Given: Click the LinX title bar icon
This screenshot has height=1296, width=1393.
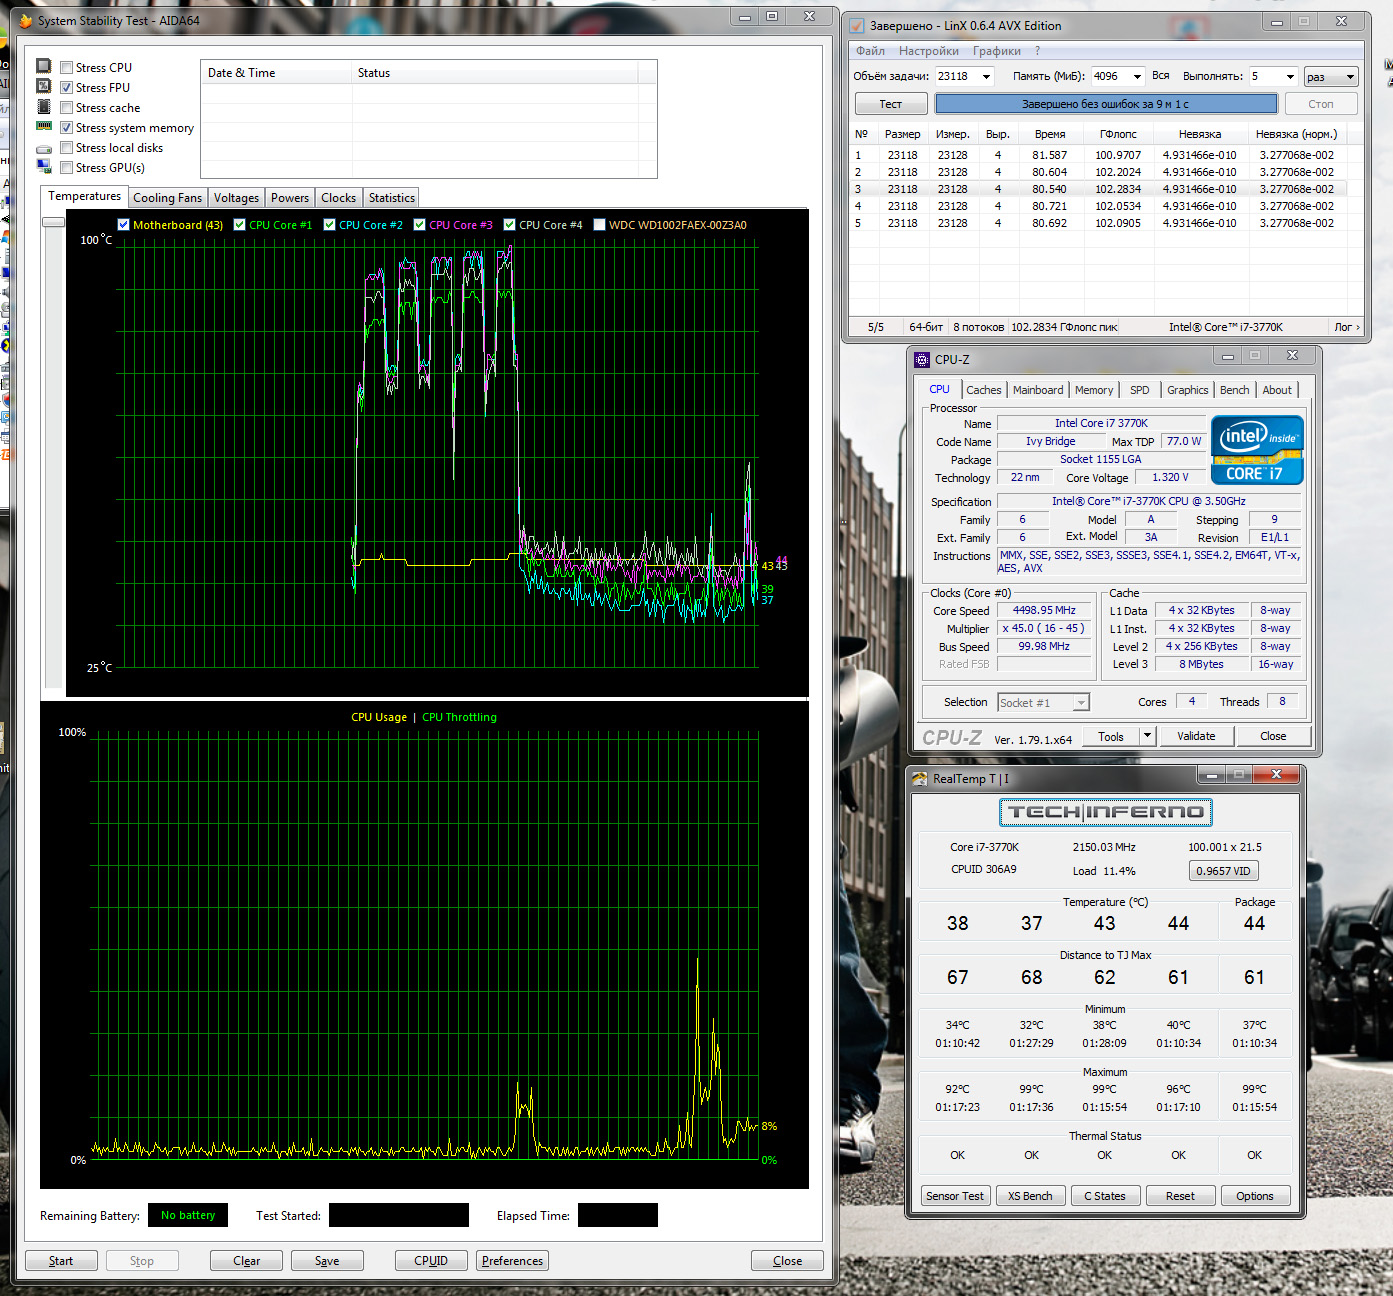Looking at the screenshot, I should (x=857, y=25).
